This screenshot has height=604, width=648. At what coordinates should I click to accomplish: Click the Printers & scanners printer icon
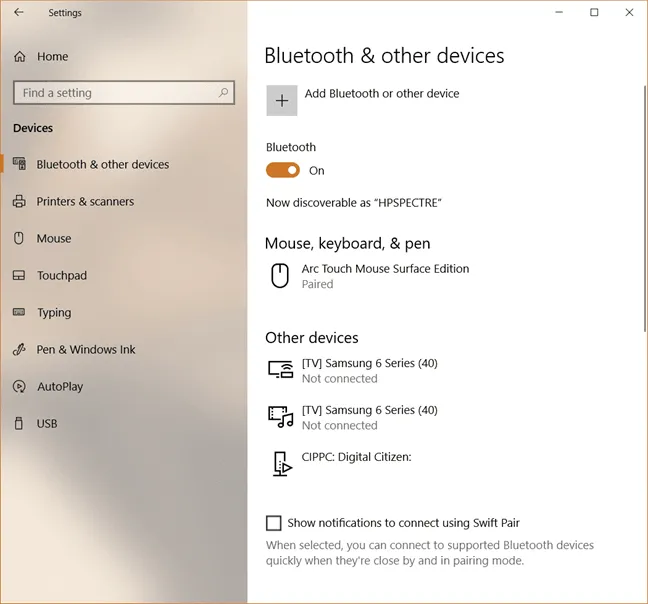click(19, 202)
